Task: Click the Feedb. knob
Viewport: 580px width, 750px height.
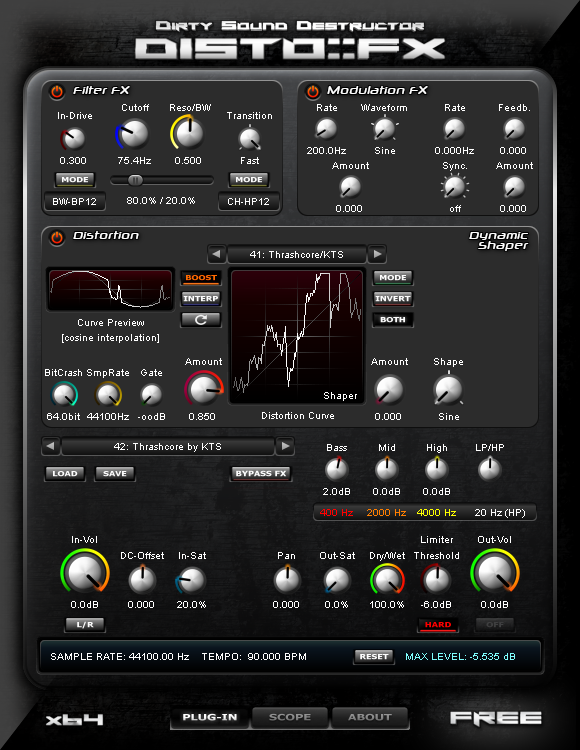Action: point(514,129)
